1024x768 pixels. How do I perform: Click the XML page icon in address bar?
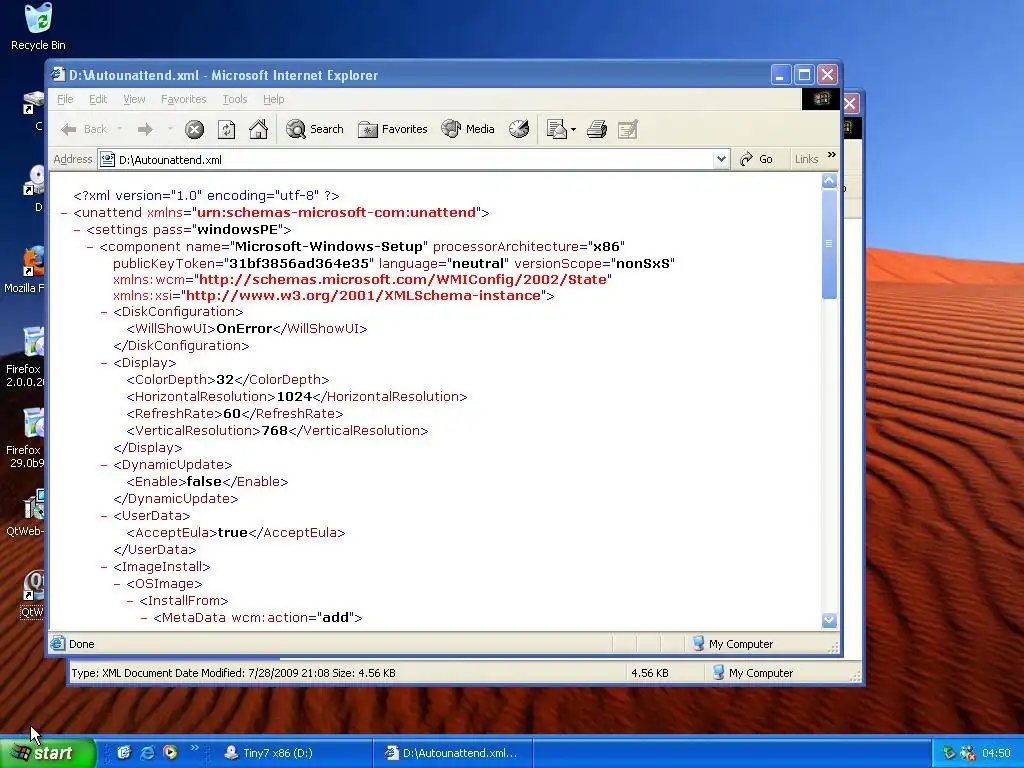point(107,159)
